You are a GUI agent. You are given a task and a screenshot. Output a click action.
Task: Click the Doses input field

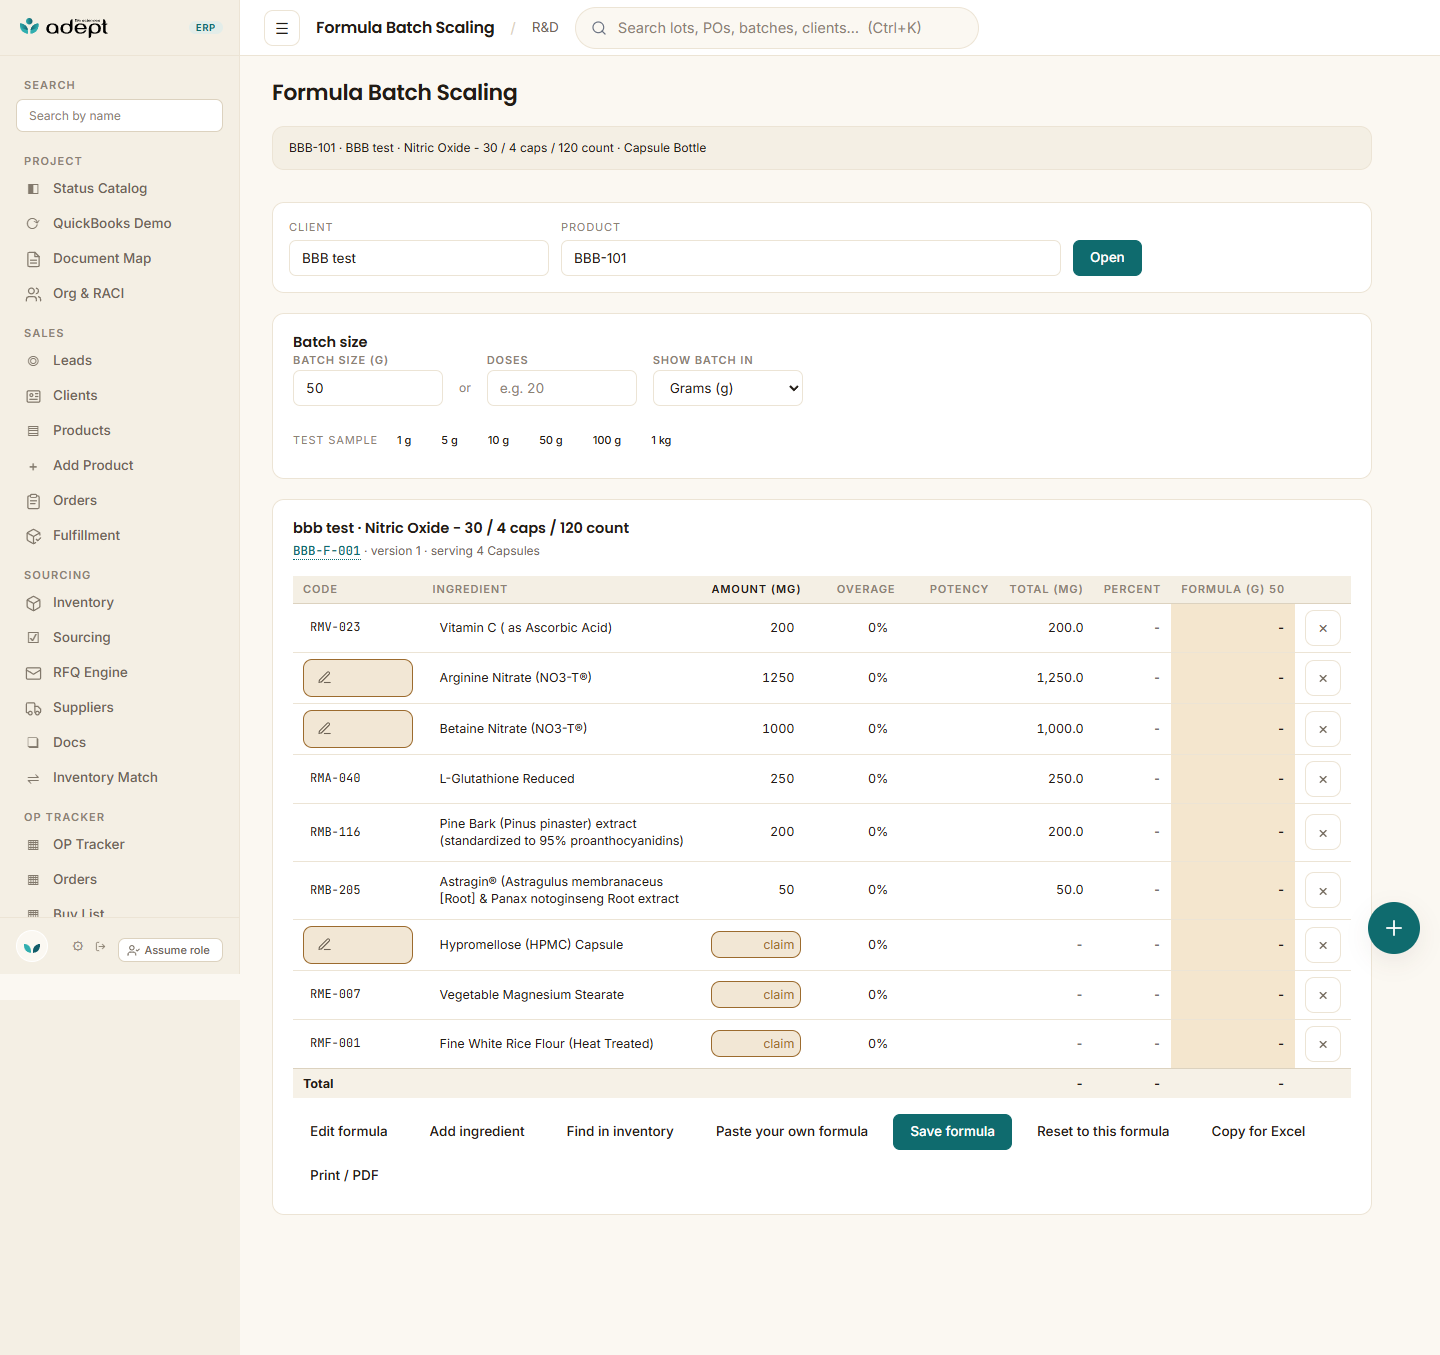562,388
